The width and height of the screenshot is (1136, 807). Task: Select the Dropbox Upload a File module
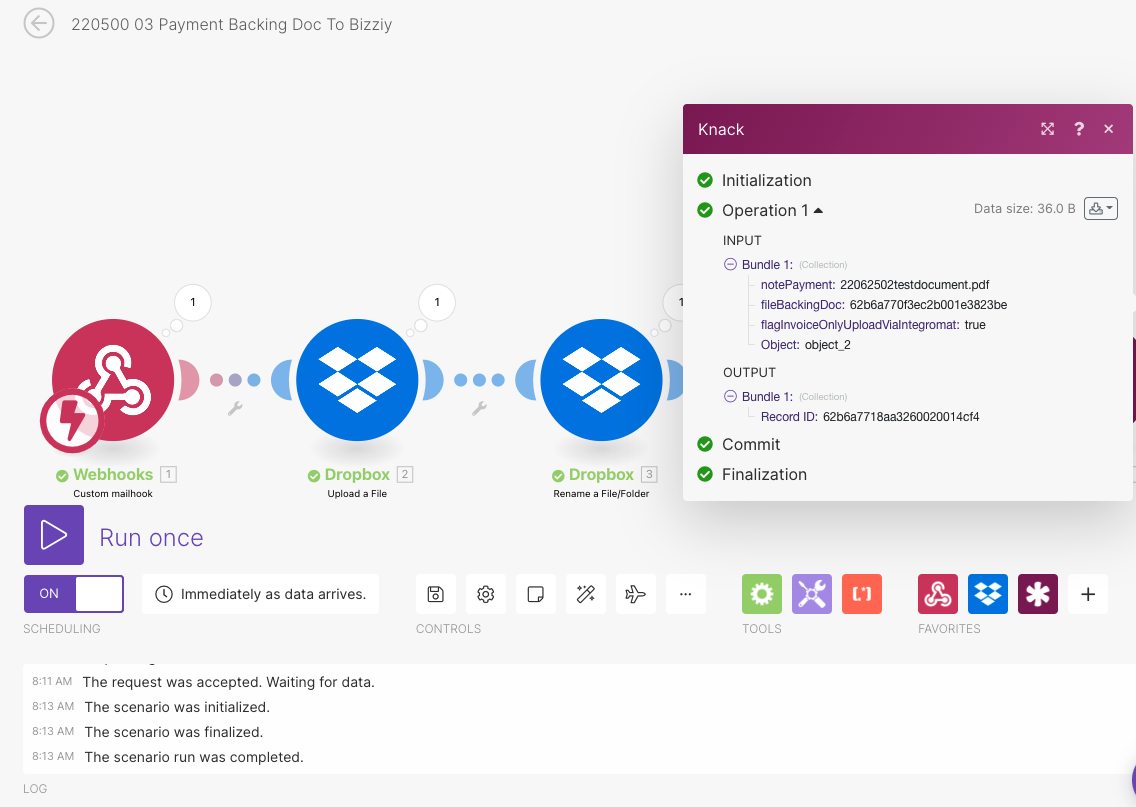click(357, 380)
